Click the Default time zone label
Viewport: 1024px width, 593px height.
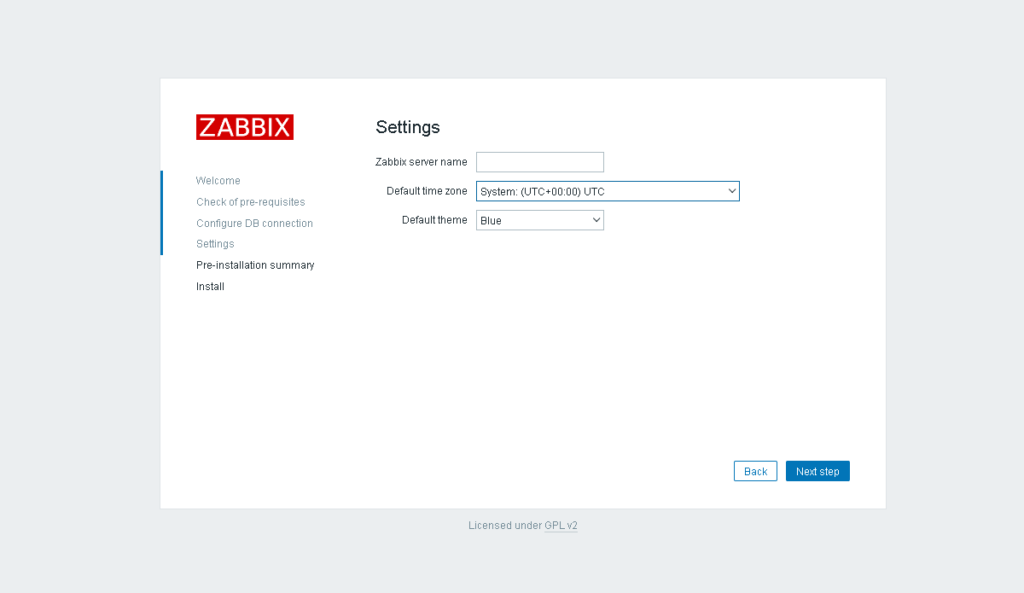[x=427, y=191]
